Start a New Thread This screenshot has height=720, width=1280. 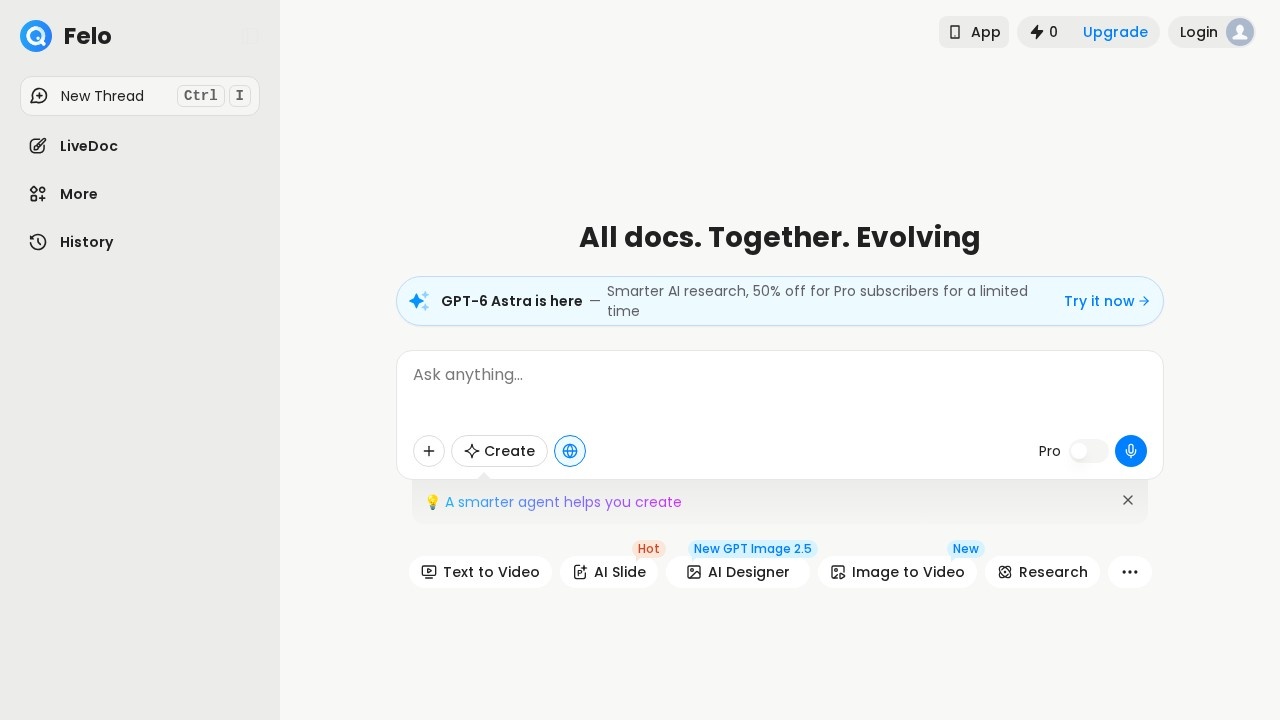coord(140,96)
